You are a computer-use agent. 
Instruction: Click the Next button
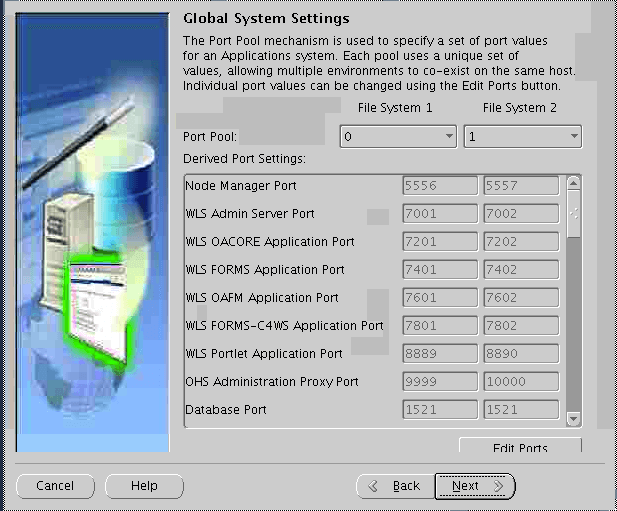point(475,486)
